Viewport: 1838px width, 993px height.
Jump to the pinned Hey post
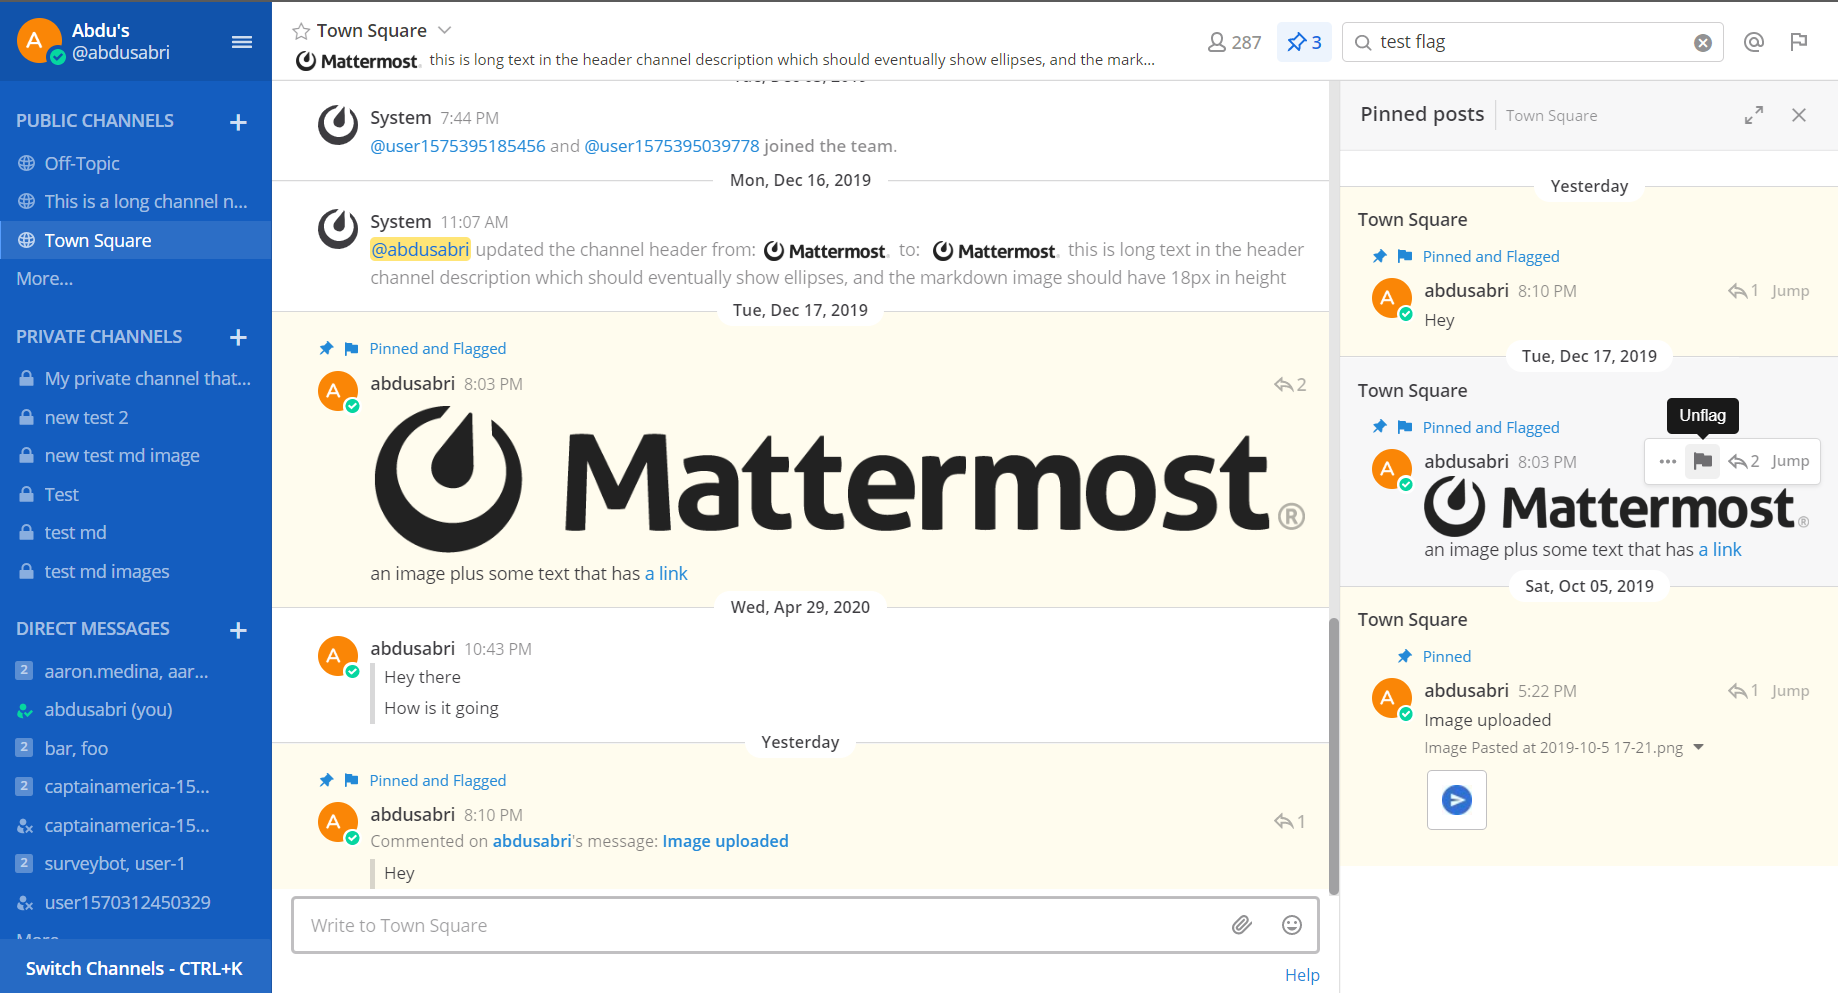(1790, 291)
